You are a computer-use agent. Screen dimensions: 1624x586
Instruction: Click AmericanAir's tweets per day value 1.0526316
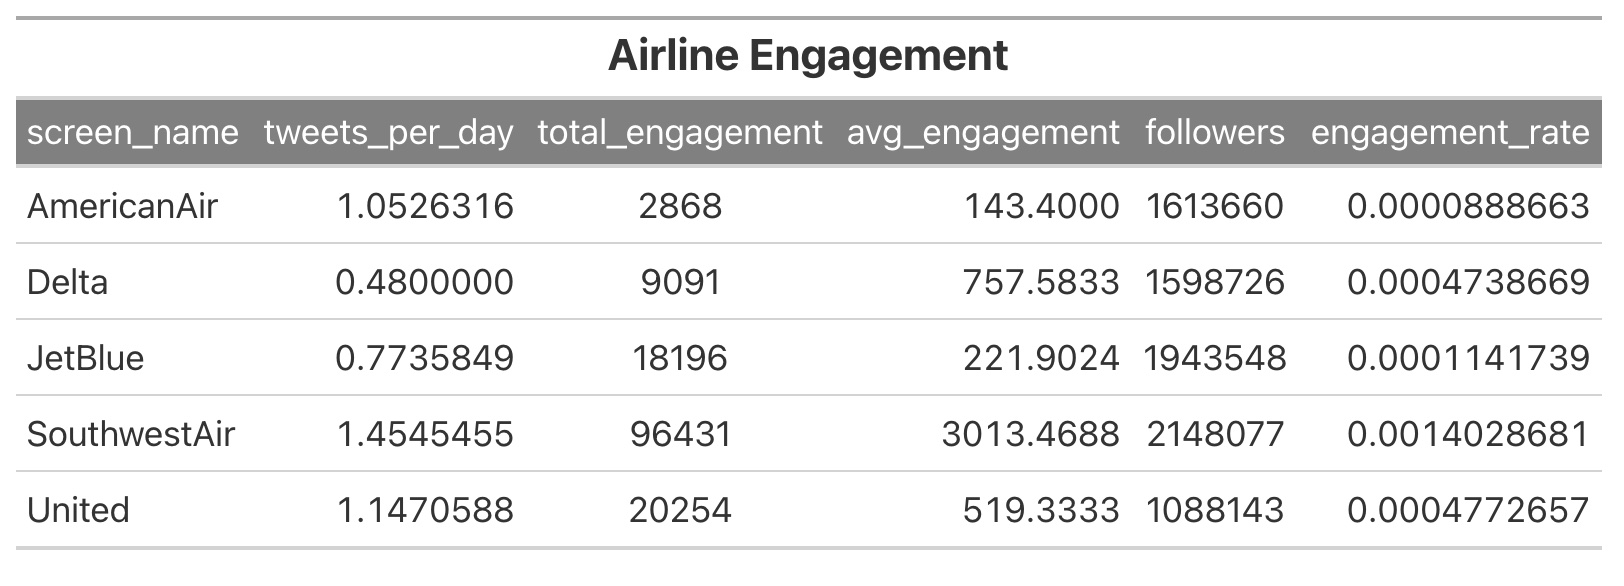[x=425, y=206]
